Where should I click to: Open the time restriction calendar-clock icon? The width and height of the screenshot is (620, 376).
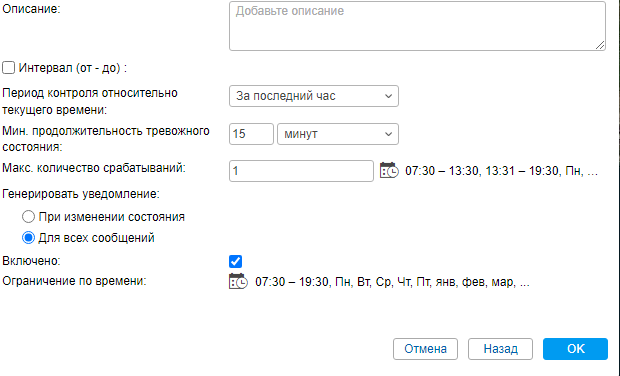coord(238,282)
